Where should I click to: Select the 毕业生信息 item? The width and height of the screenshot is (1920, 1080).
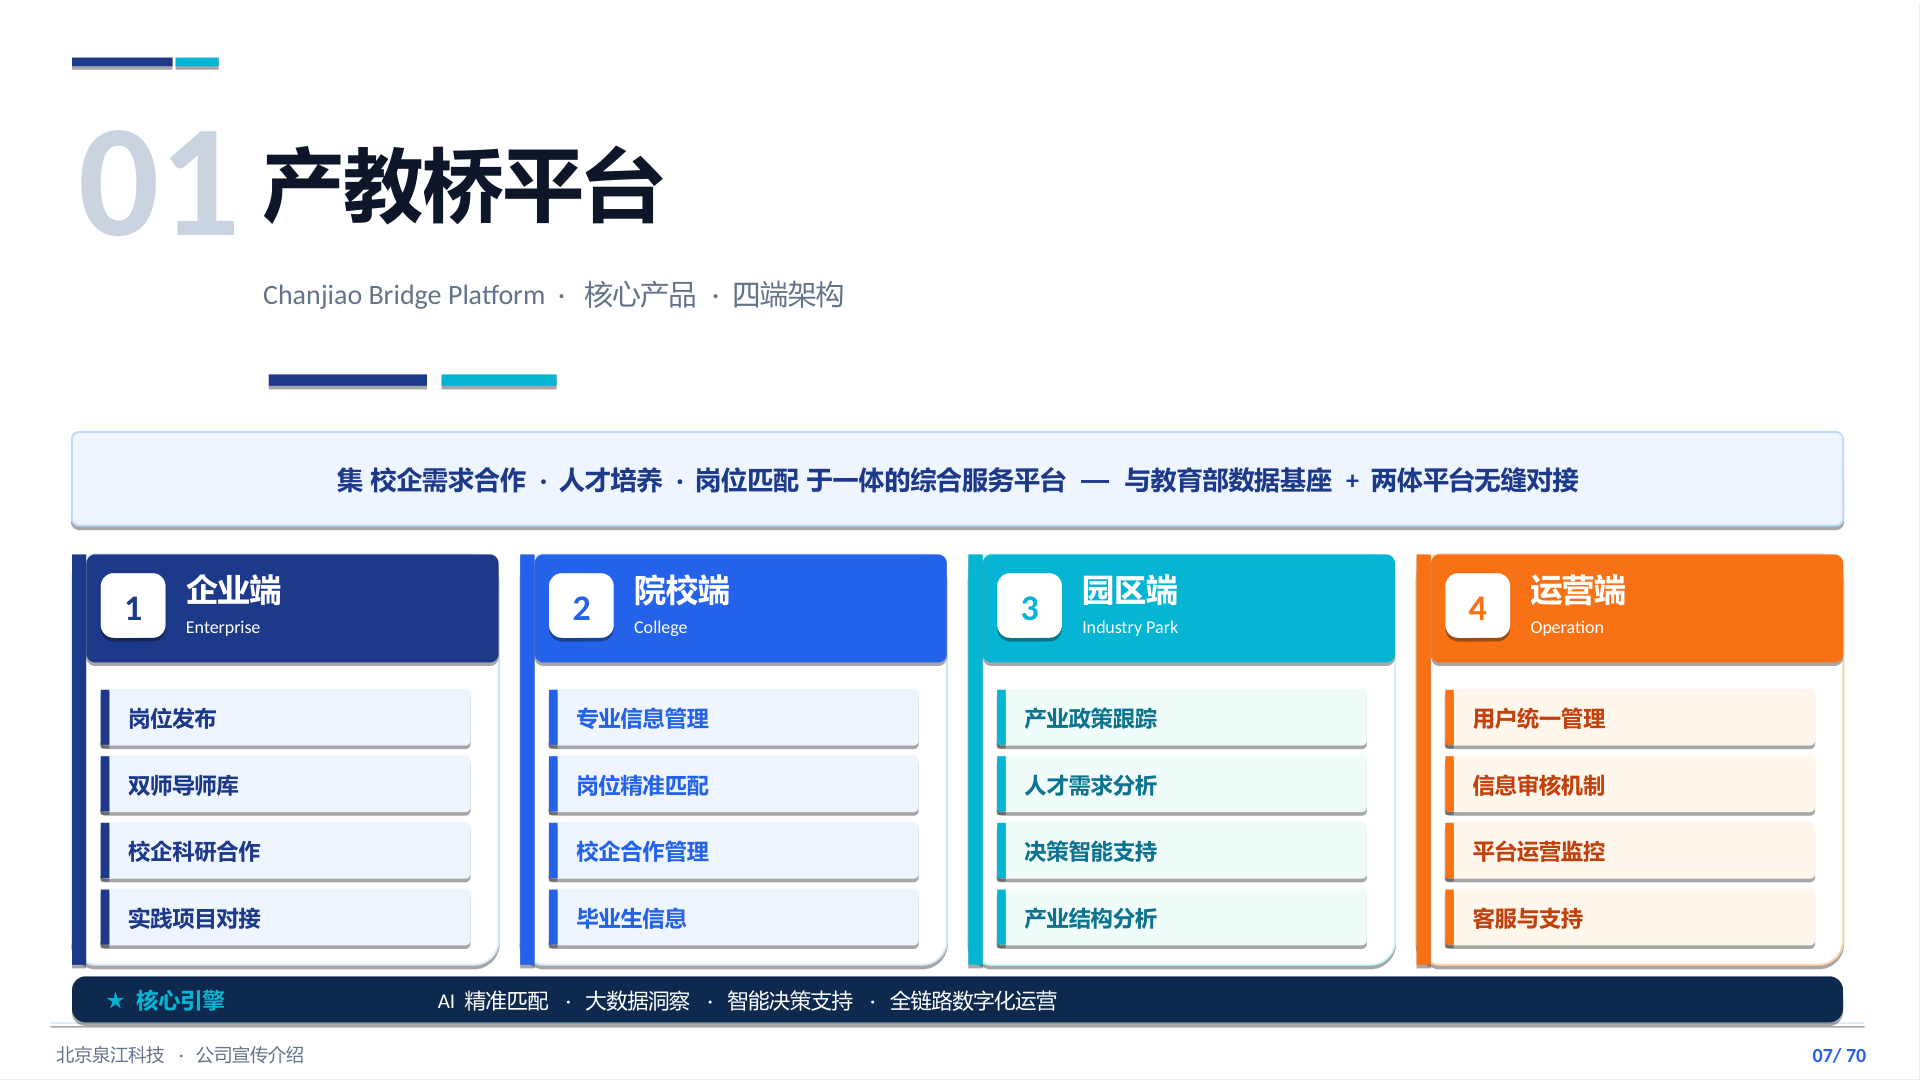point(734,918)
